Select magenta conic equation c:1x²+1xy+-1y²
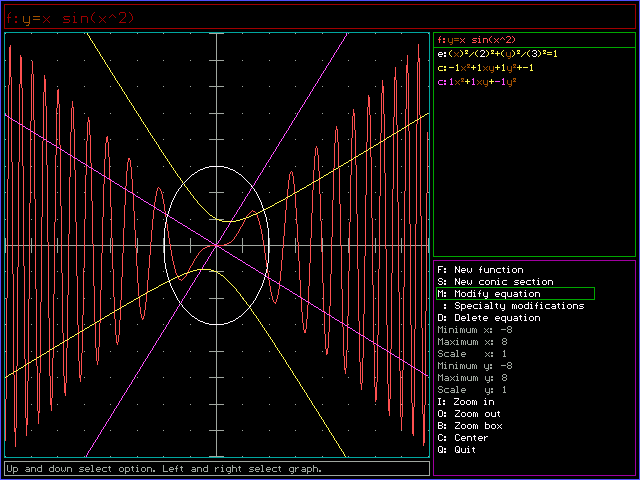Image resolution: width=640 pixels, height=480 pixels. point(477,82)
